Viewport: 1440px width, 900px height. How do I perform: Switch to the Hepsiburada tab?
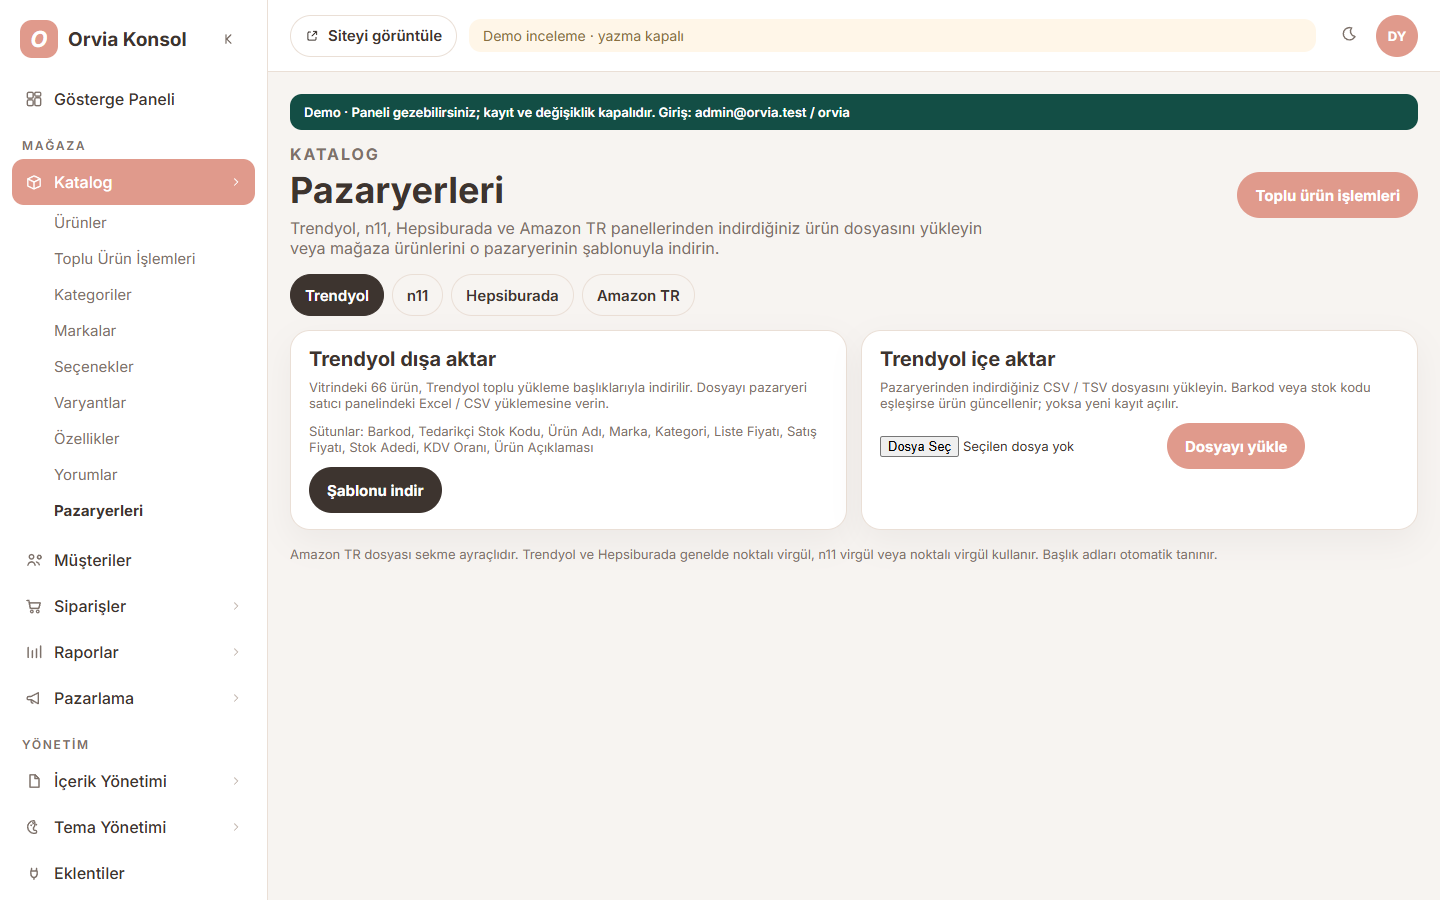[512, 295]
